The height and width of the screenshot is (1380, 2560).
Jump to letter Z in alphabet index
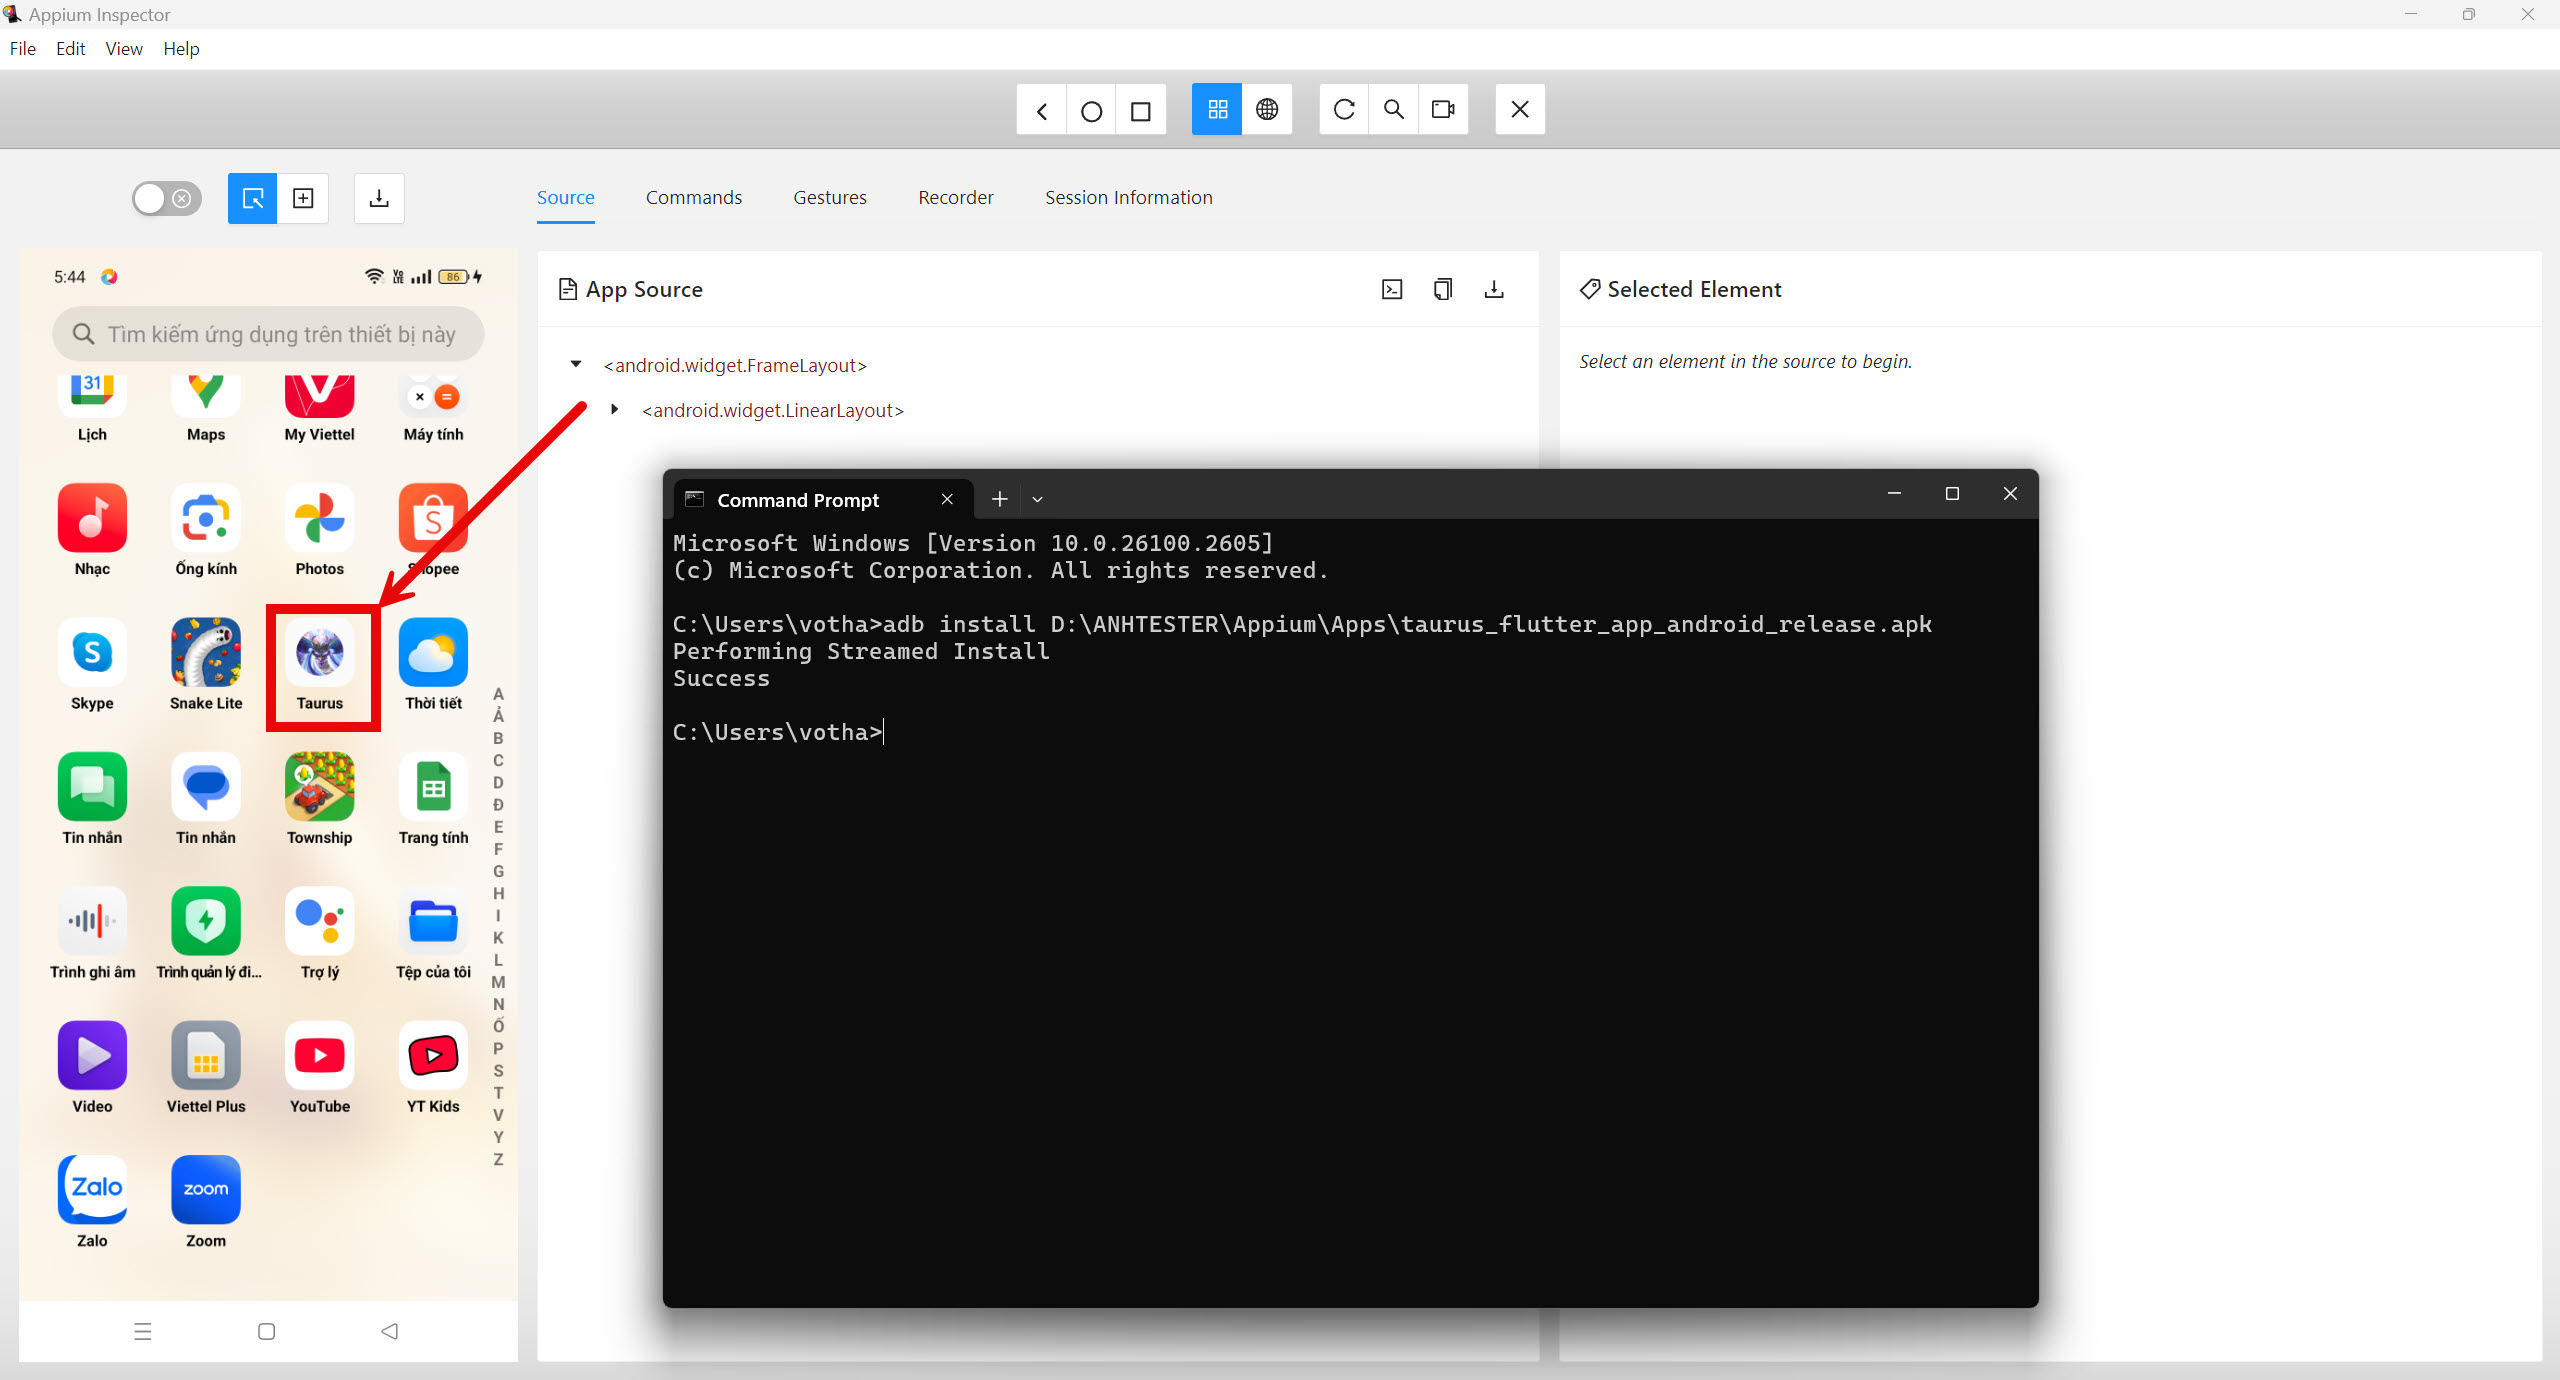498,1160
